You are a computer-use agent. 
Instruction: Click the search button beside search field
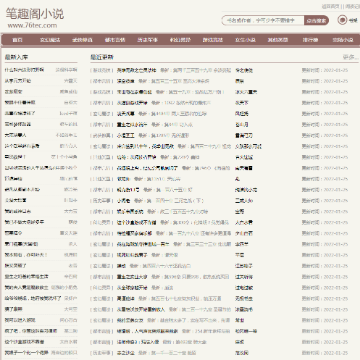click(x=316, y=20)
